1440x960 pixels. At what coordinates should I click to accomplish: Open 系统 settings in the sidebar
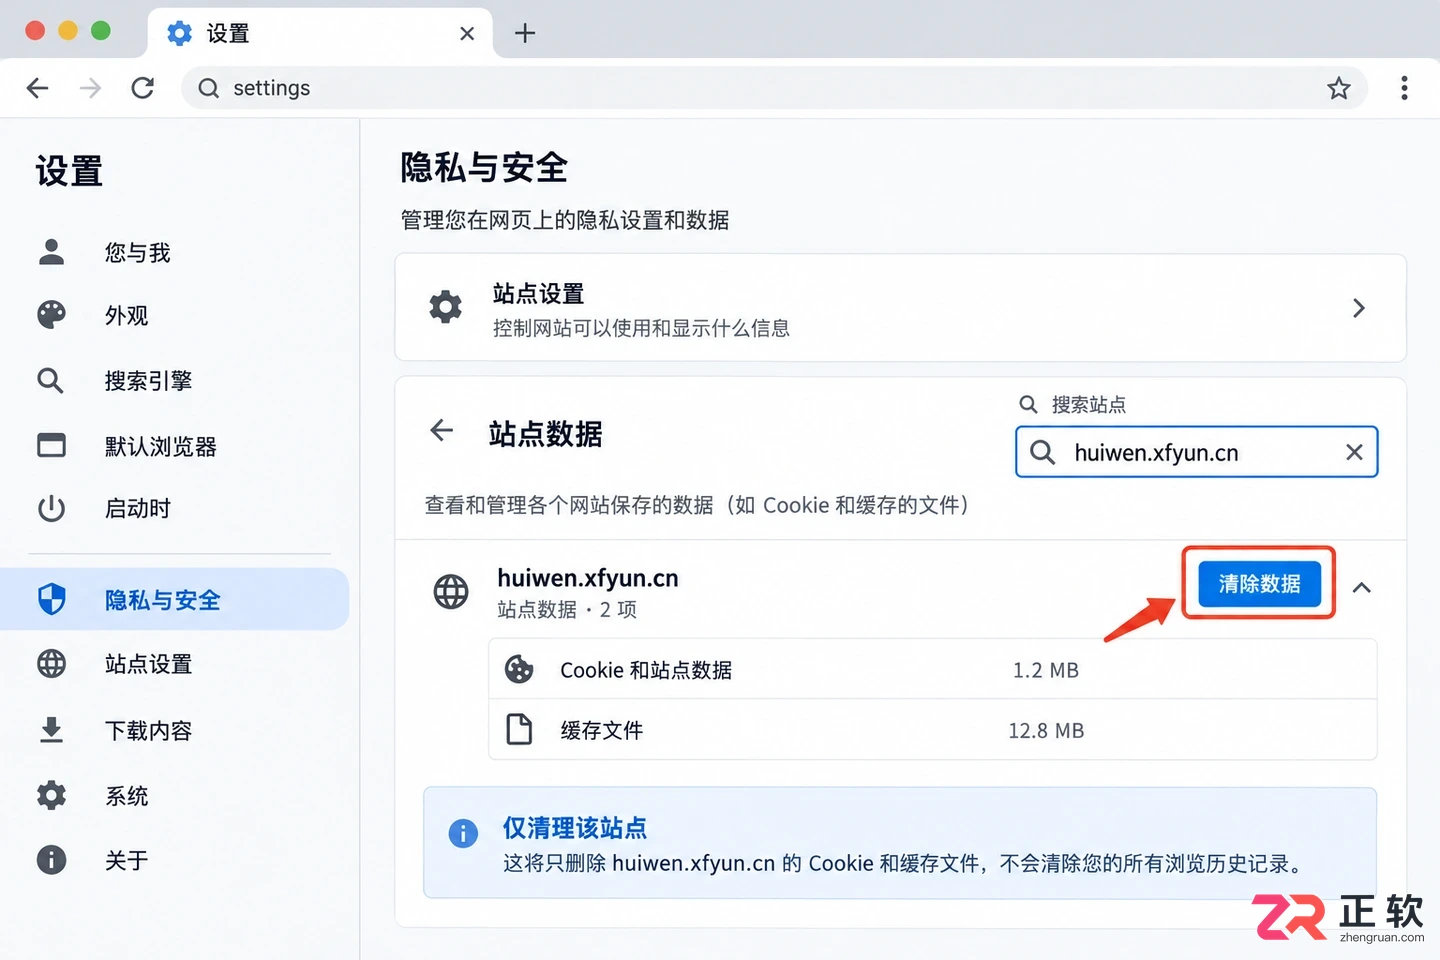pyautogui.click(x=127, y=796)
